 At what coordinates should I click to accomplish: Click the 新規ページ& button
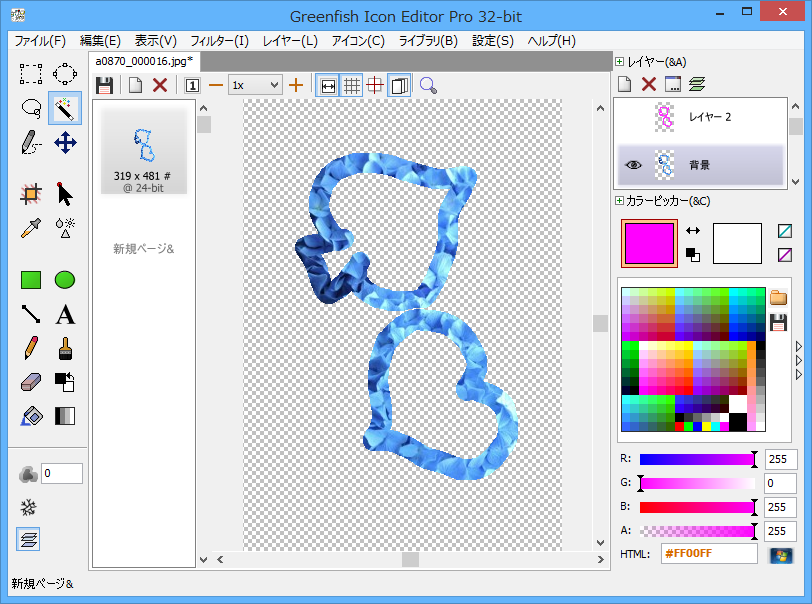(x=143, y=248)
